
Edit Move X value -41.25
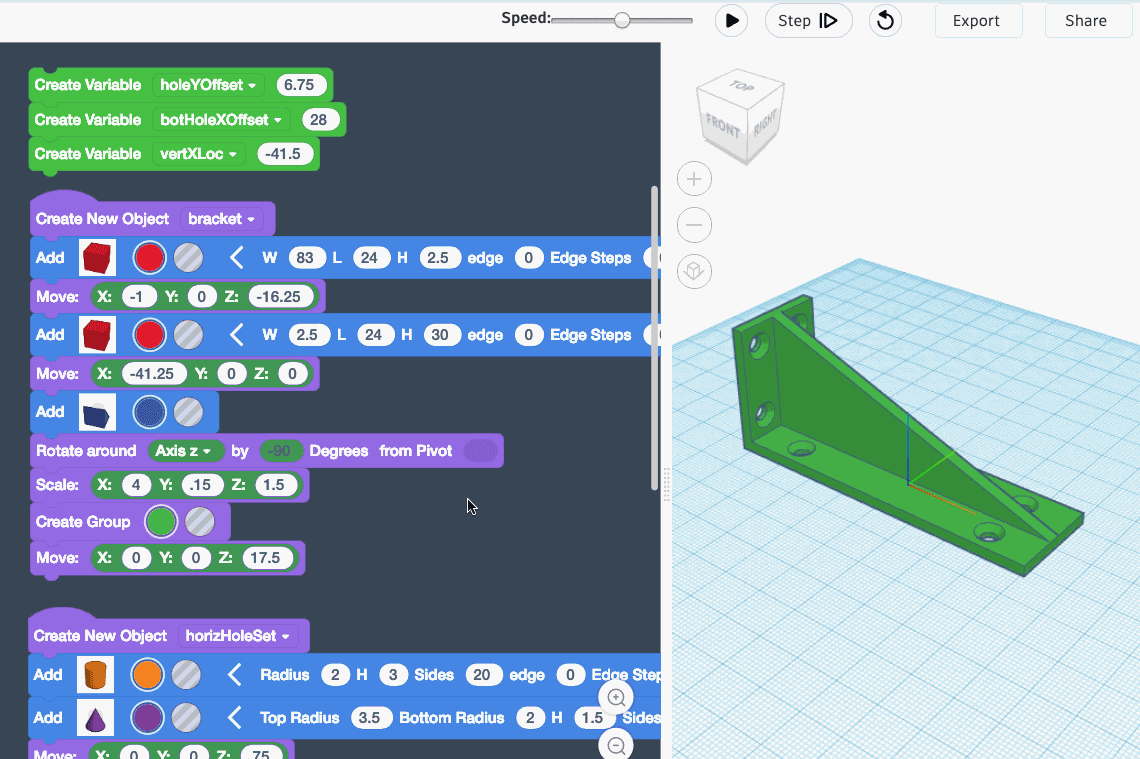[x=152, y=374]
